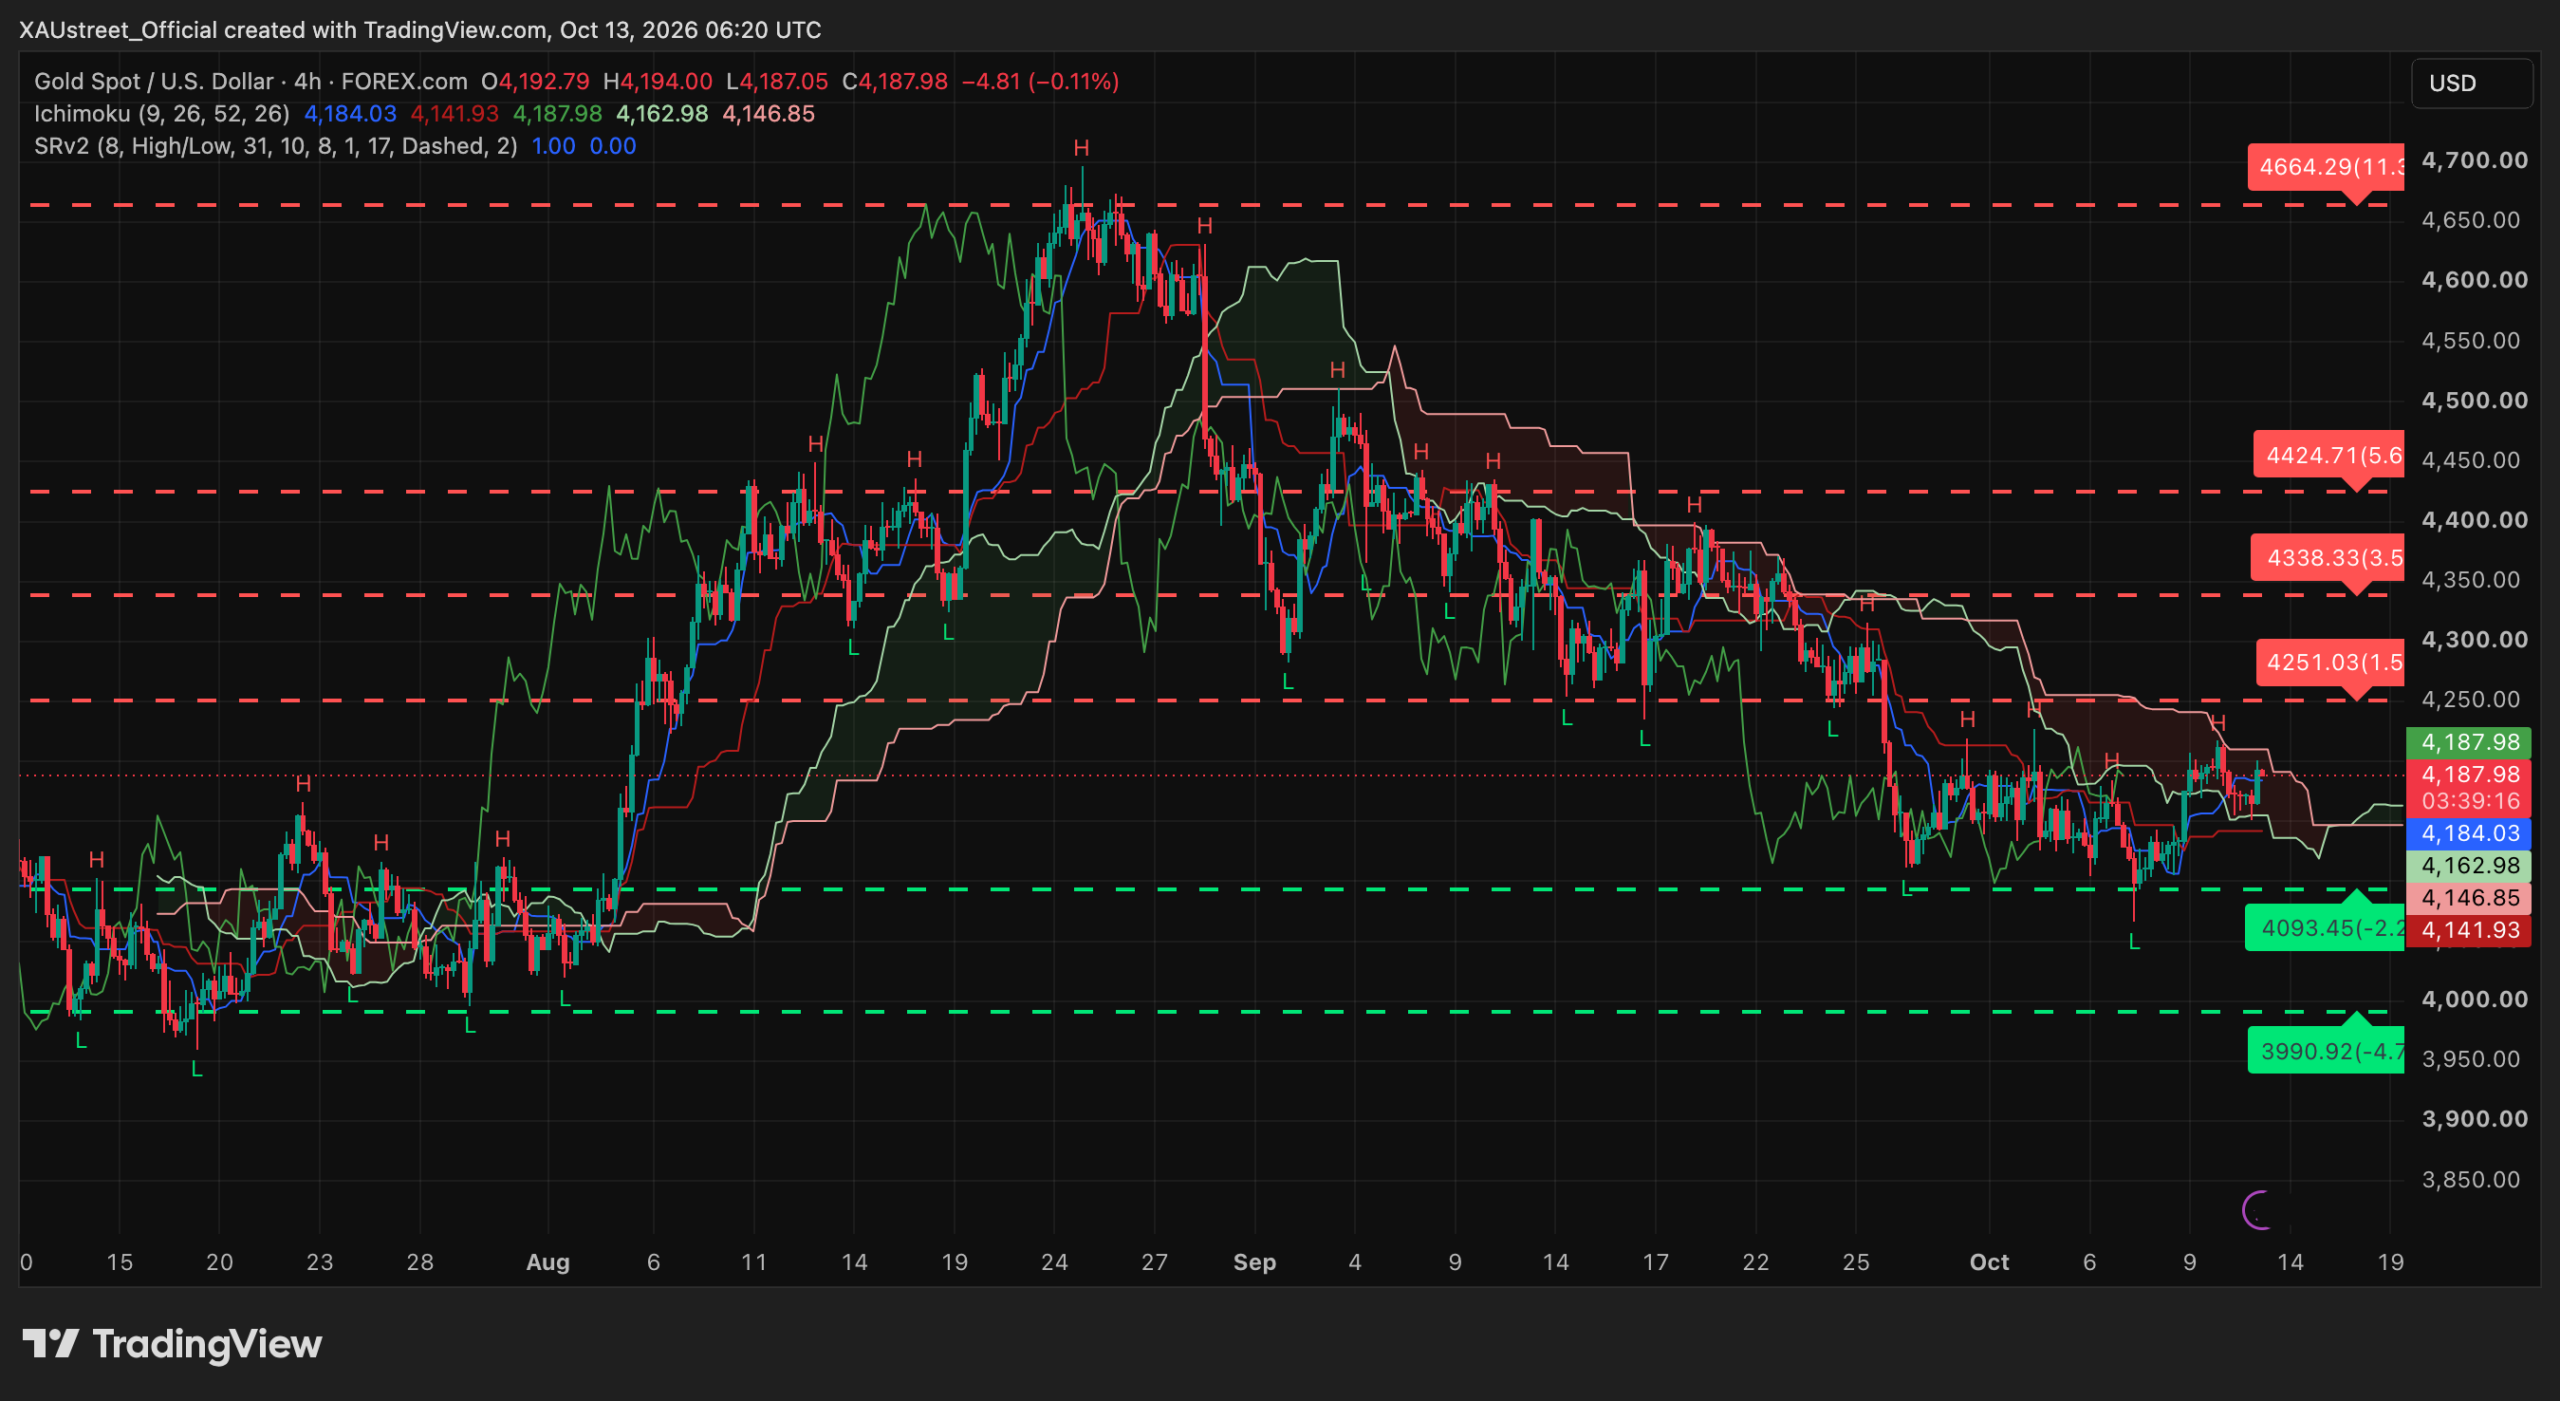2560x1401 pixels.
Task: Click the open price O4,192.79 value
Action: point(535,81)
